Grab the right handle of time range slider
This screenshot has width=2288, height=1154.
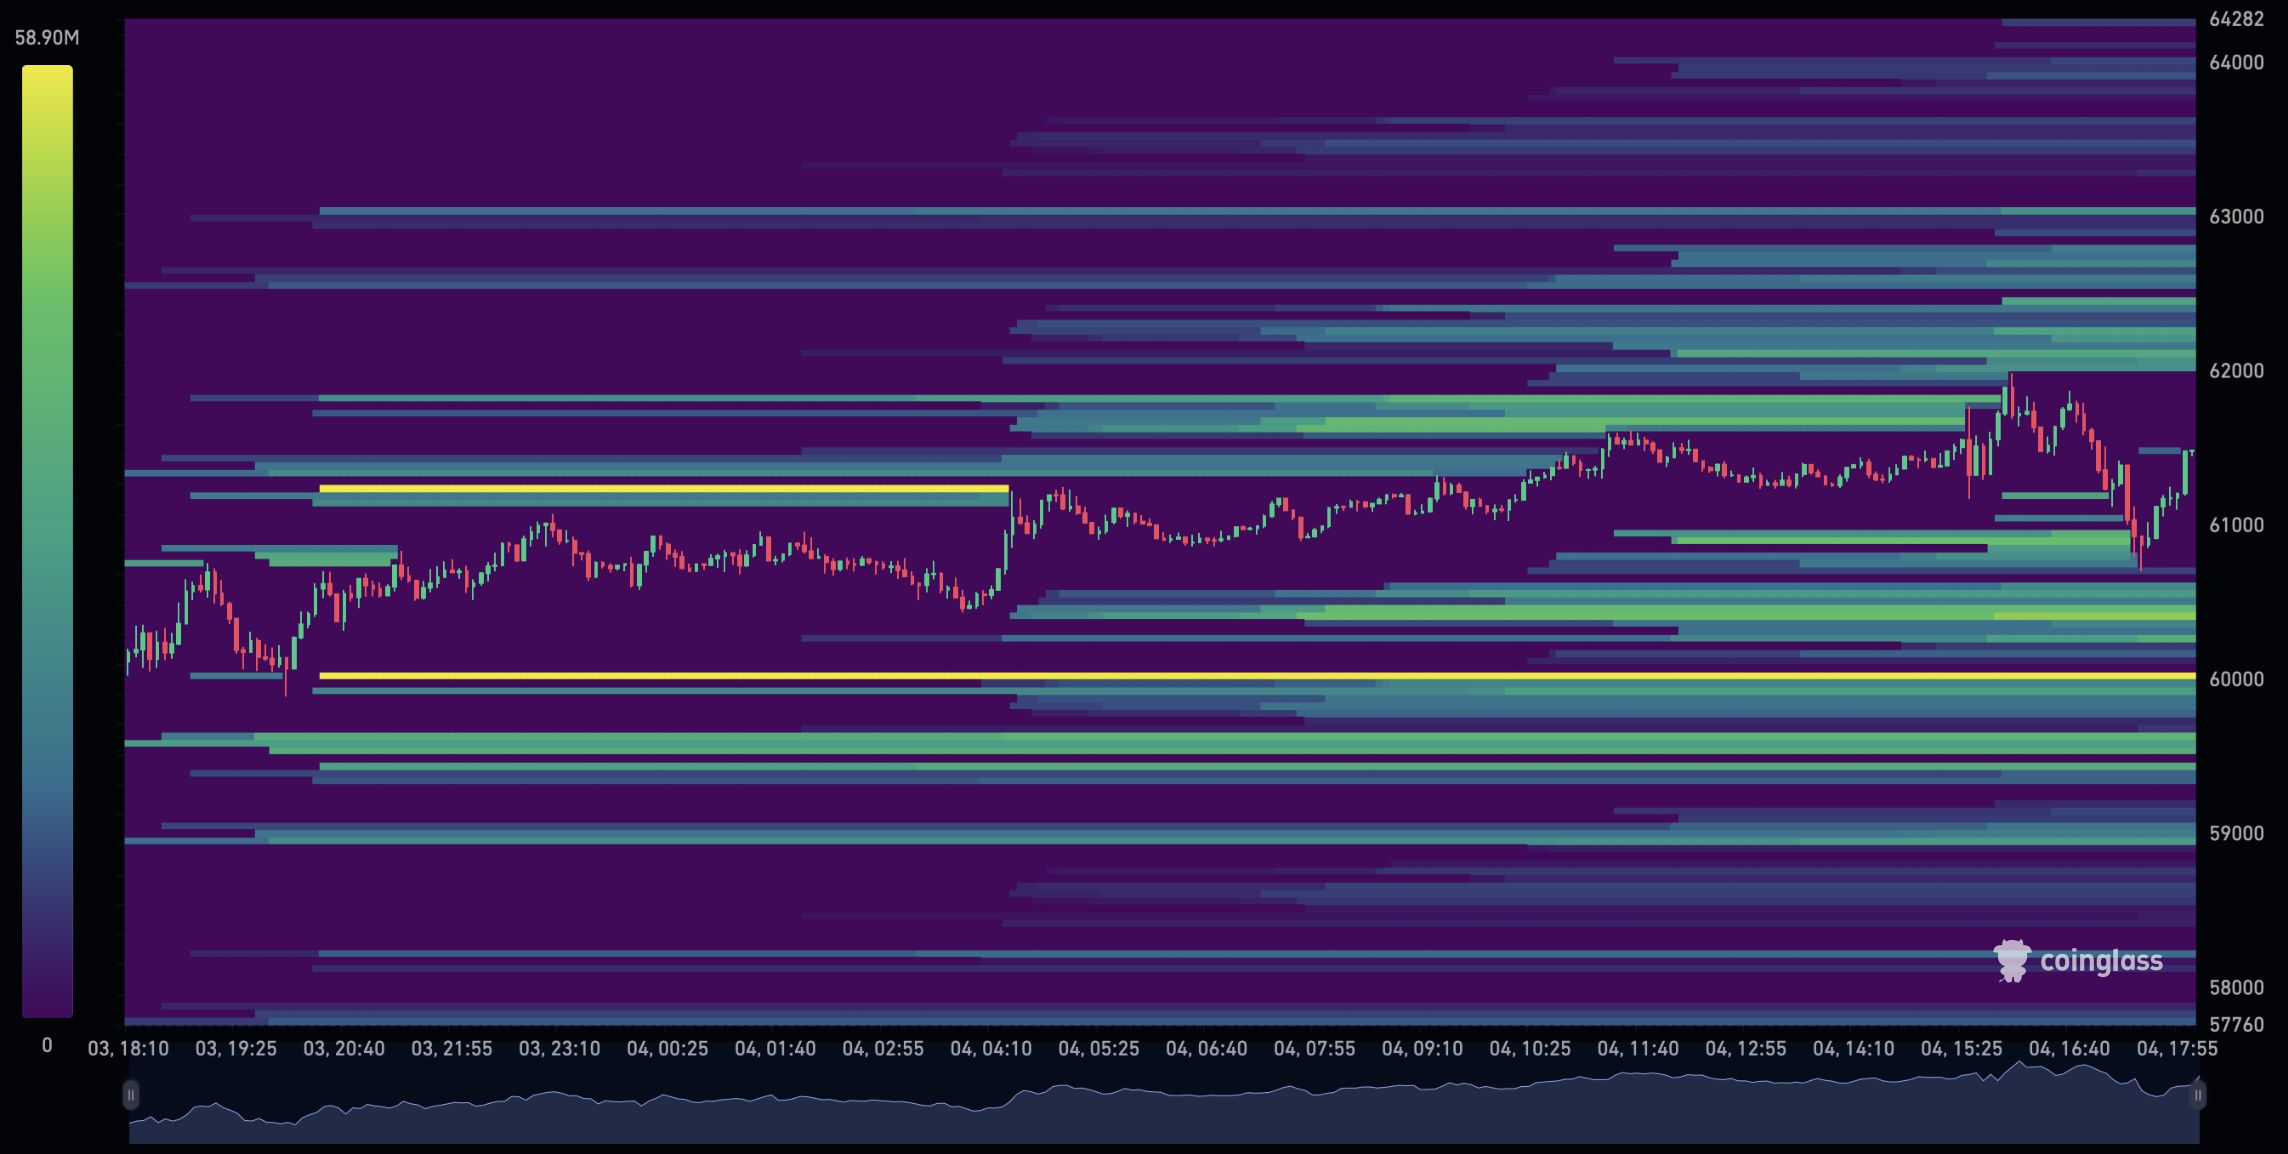coord(2198,1096)
